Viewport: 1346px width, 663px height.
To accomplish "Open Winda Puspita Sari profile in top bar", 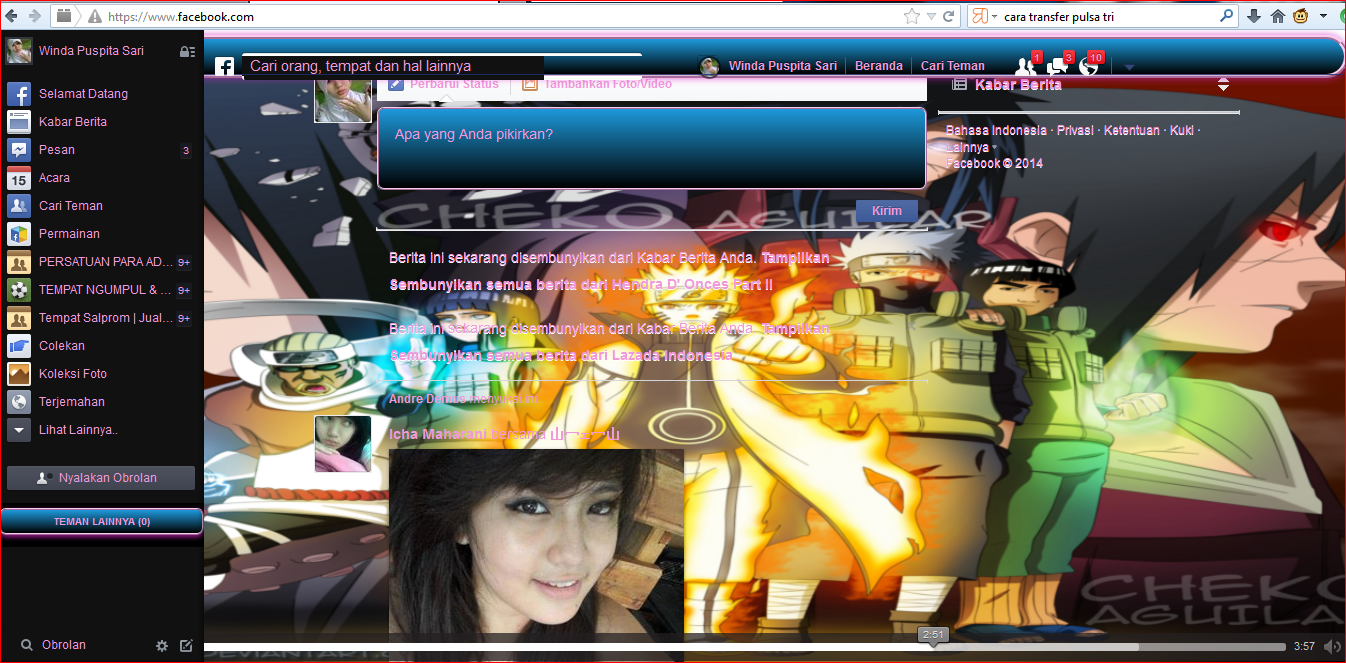I will 768,66.
